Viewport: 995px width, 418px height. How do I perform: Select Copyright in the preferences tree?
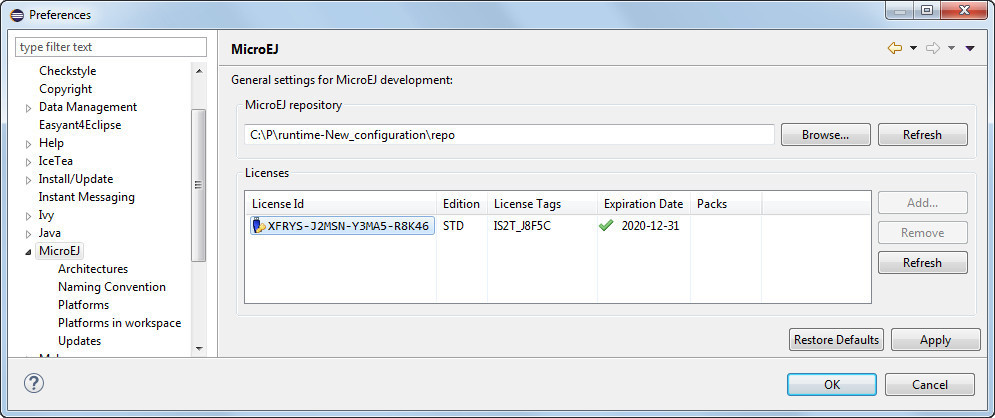pos(65,89)
